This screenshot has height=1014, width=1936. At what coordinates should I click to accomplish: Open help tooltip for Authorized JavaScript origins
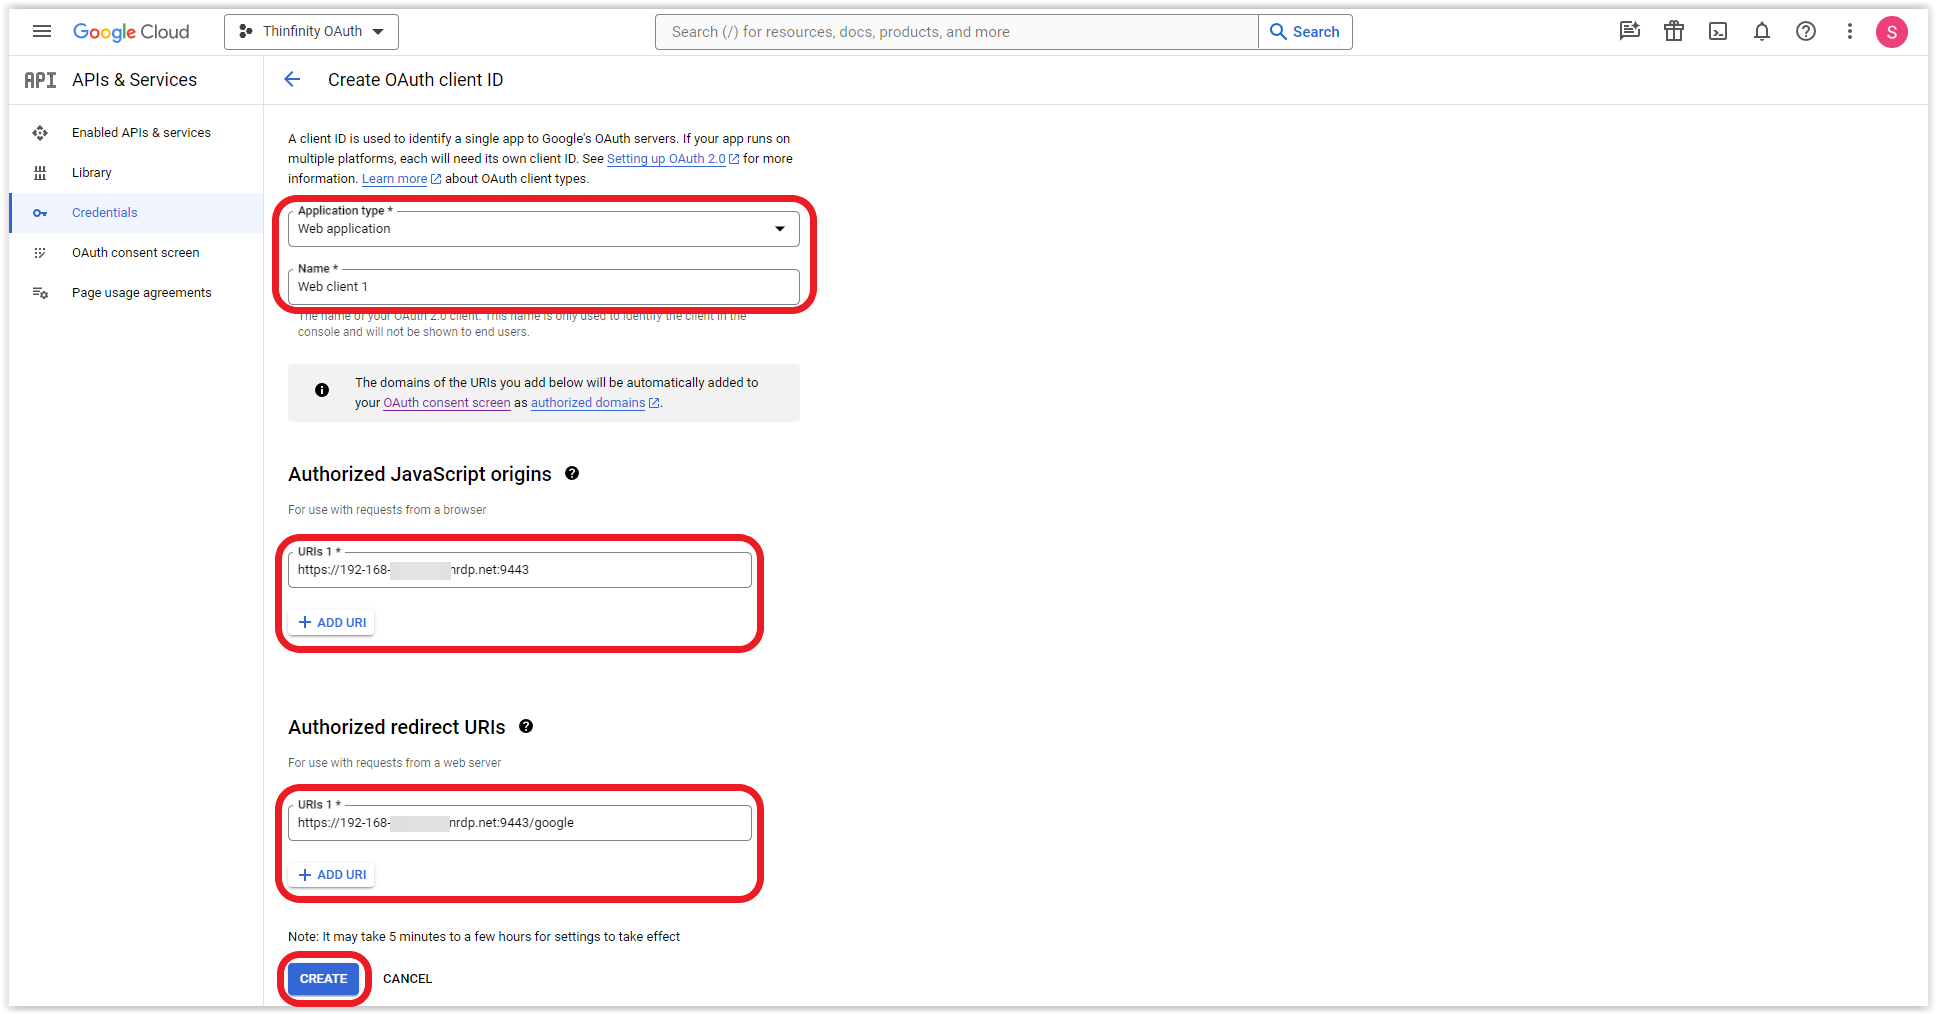(572, 472)
